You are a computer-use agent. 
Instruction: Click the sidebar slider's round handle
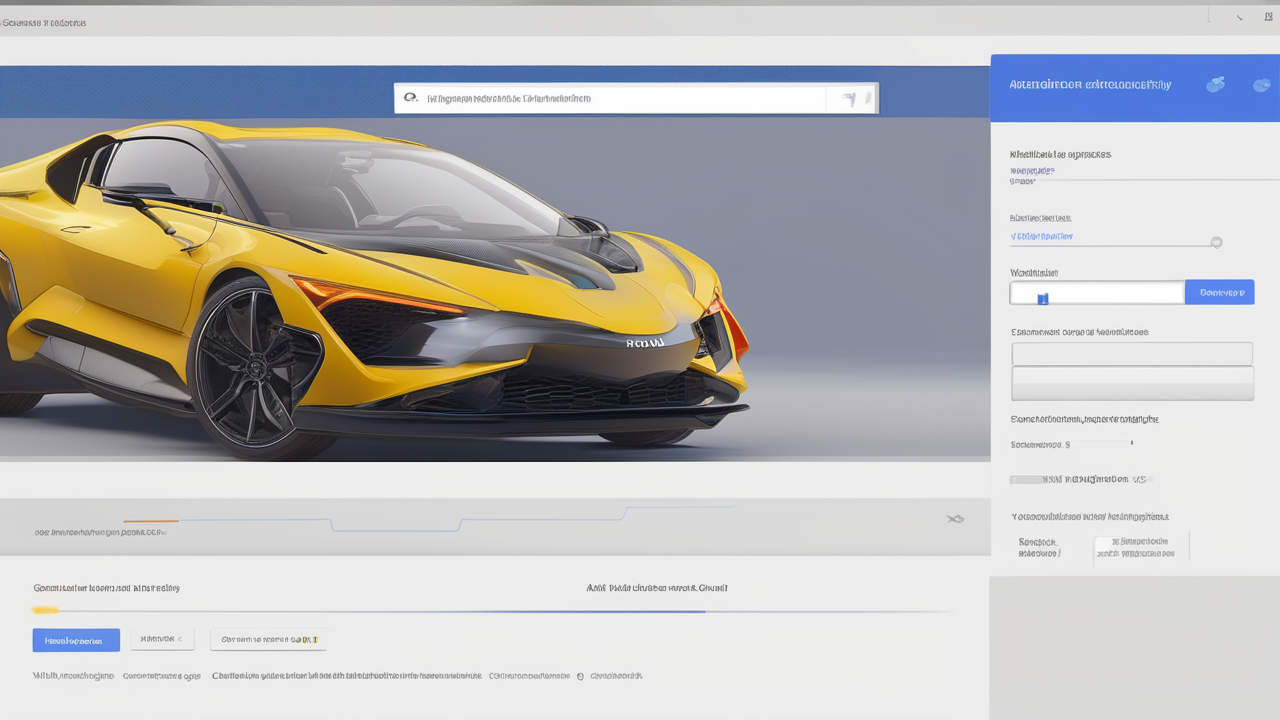point(1216,242)
